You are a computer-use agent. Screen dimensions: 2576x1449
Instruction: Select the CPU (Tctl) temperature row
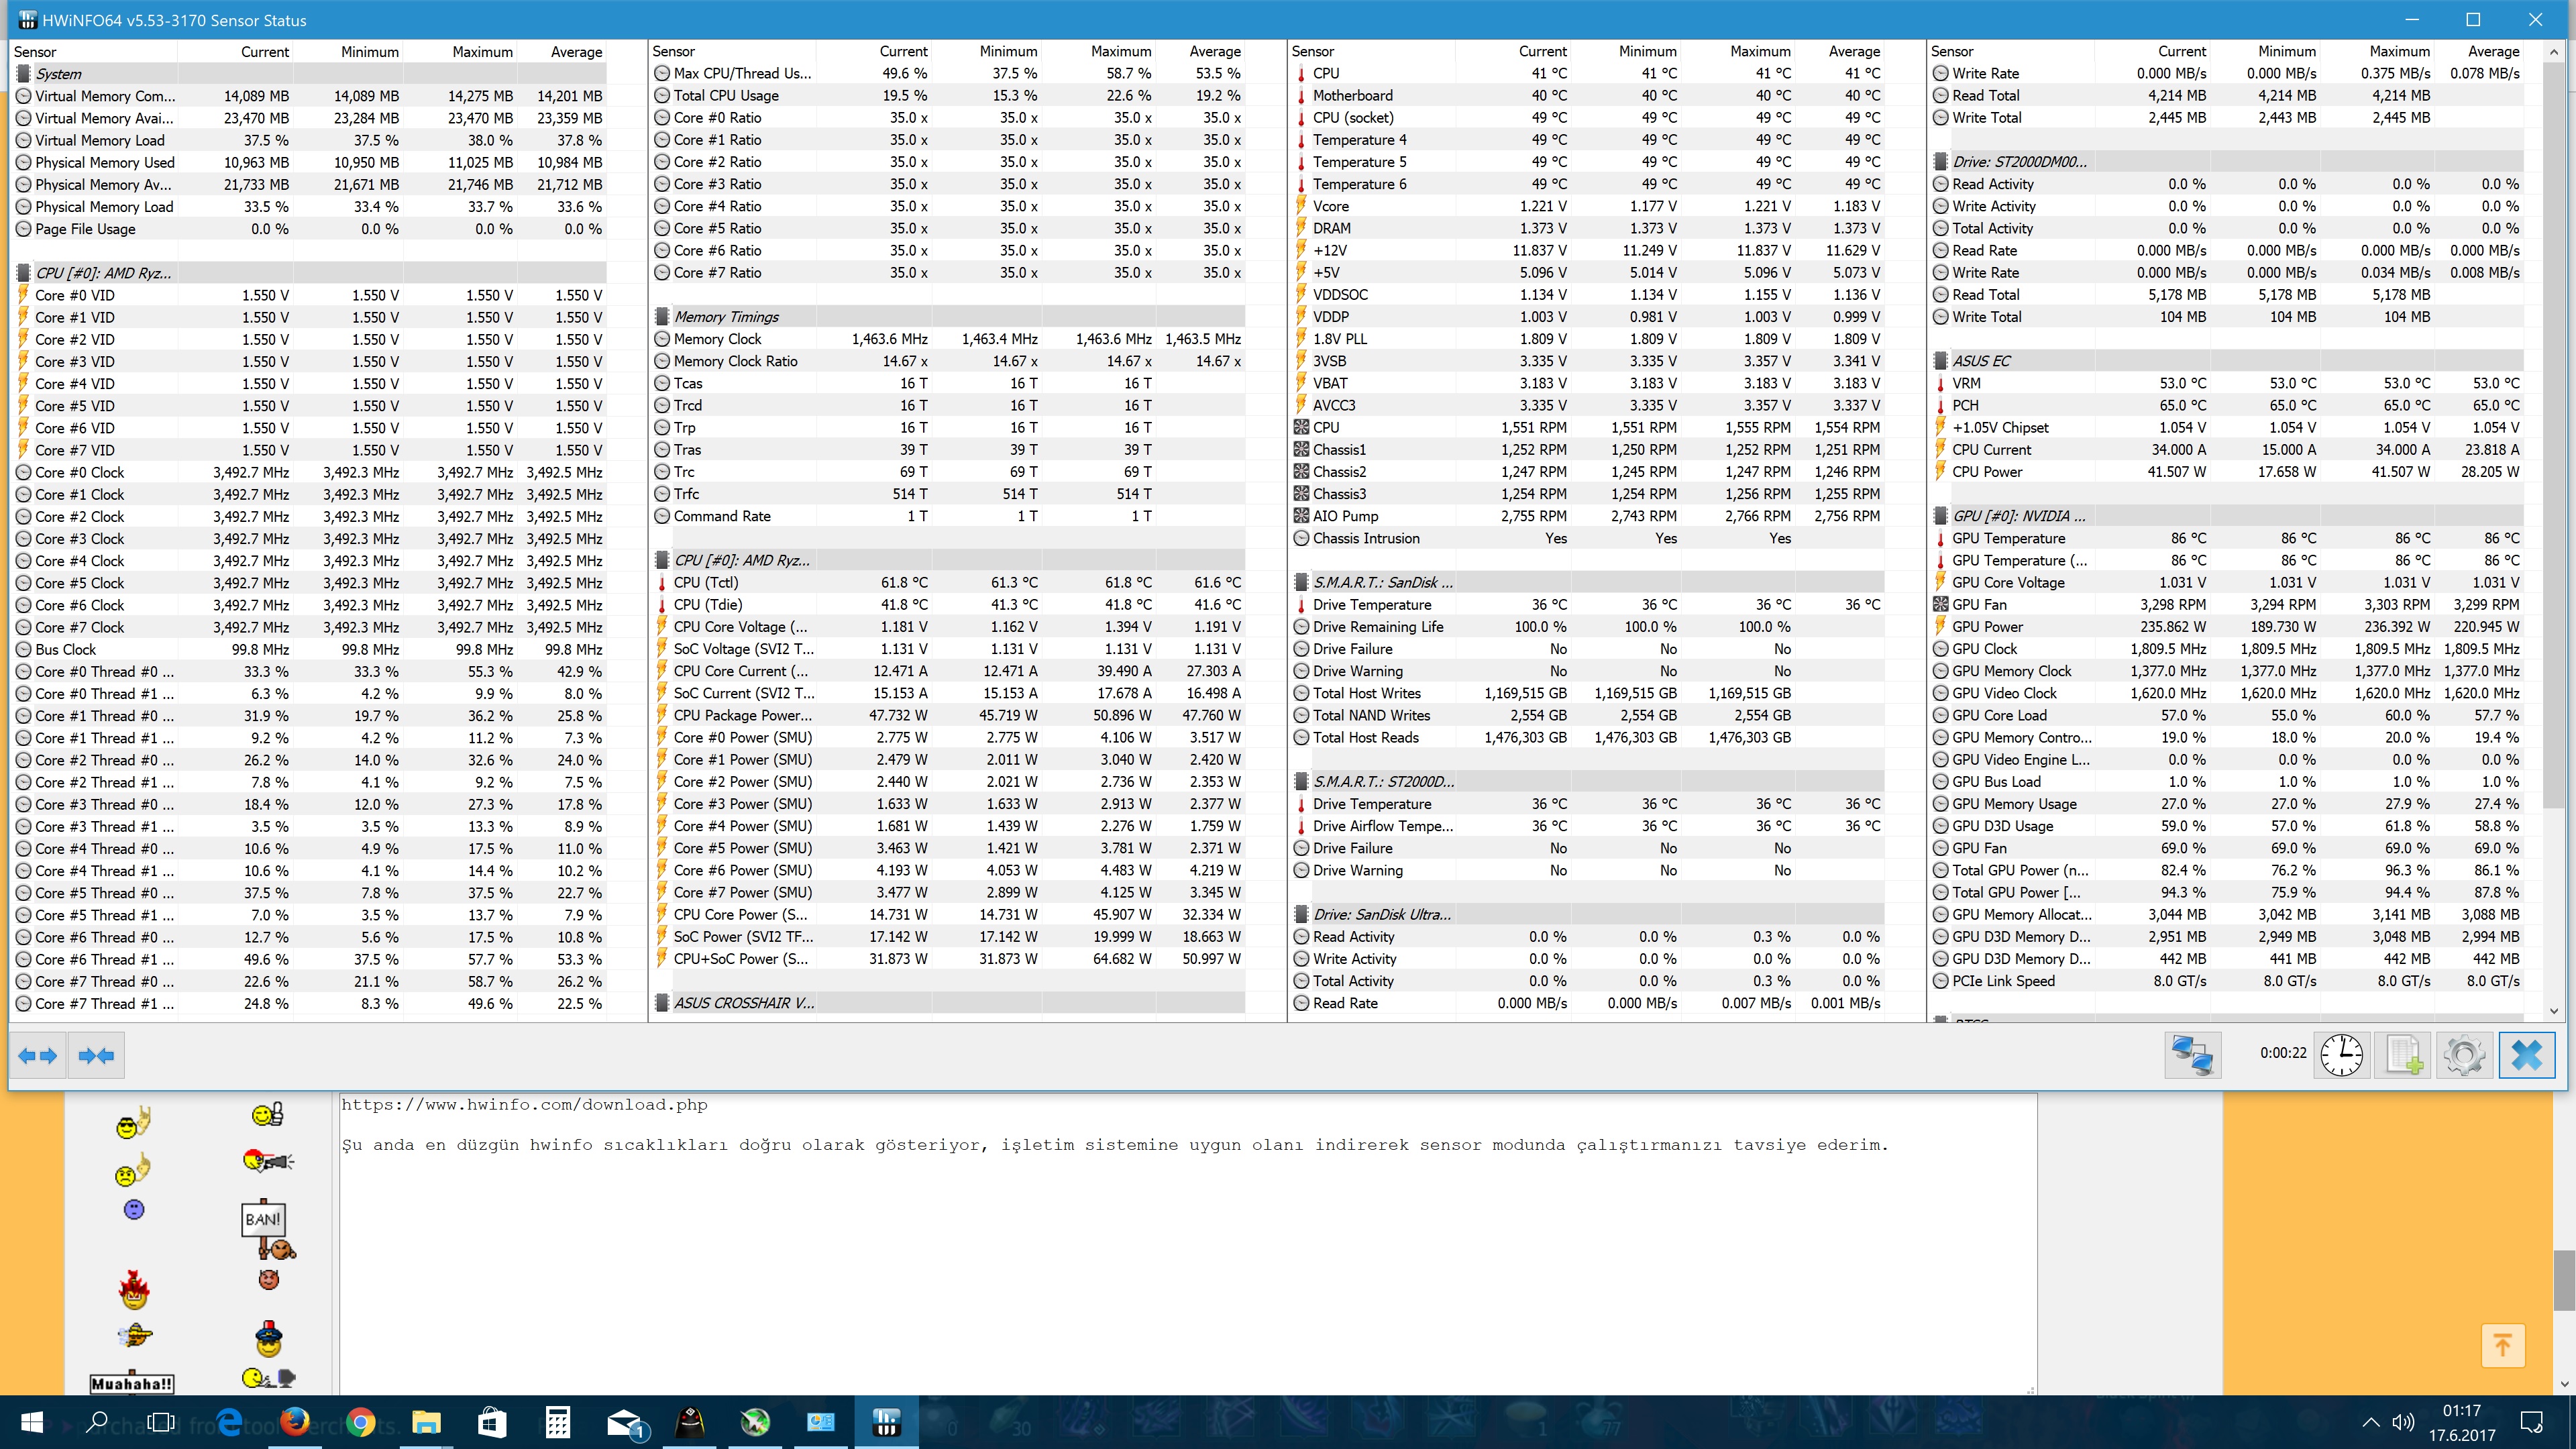tap(948, 582)
